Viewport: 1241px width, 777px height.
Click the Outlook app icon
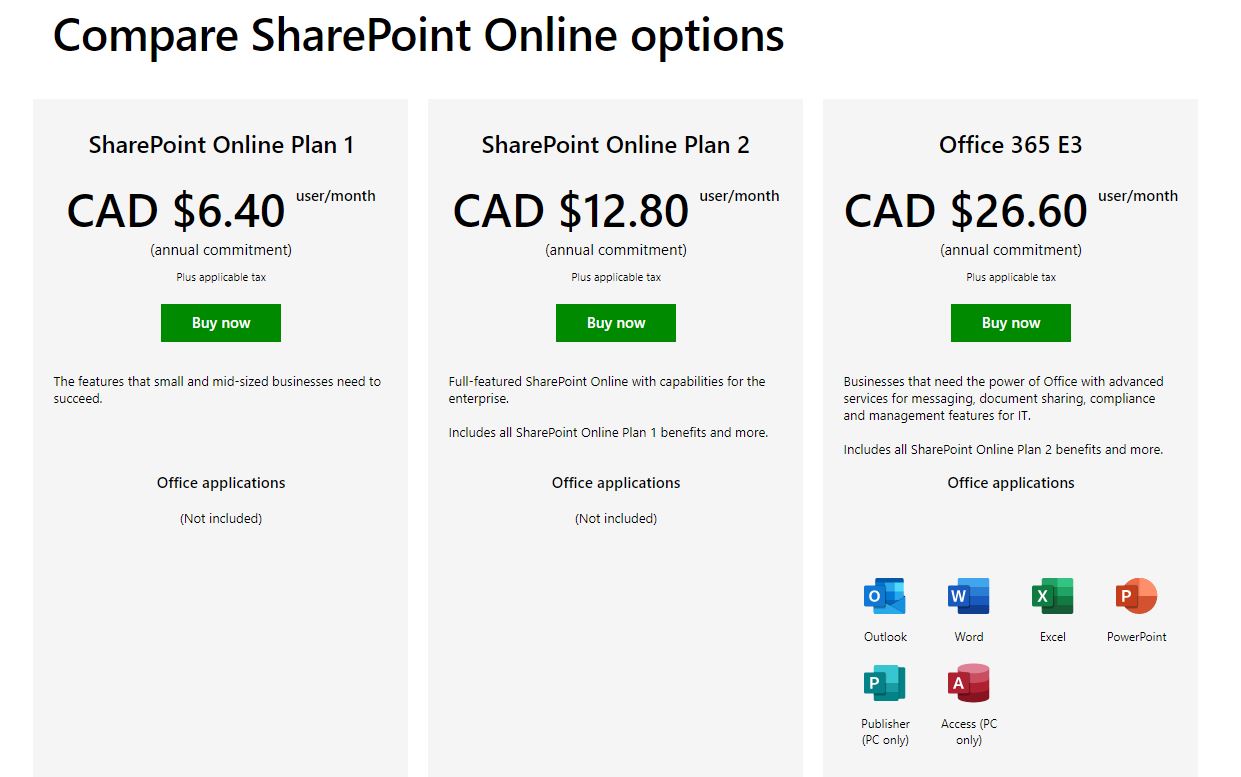885,596
